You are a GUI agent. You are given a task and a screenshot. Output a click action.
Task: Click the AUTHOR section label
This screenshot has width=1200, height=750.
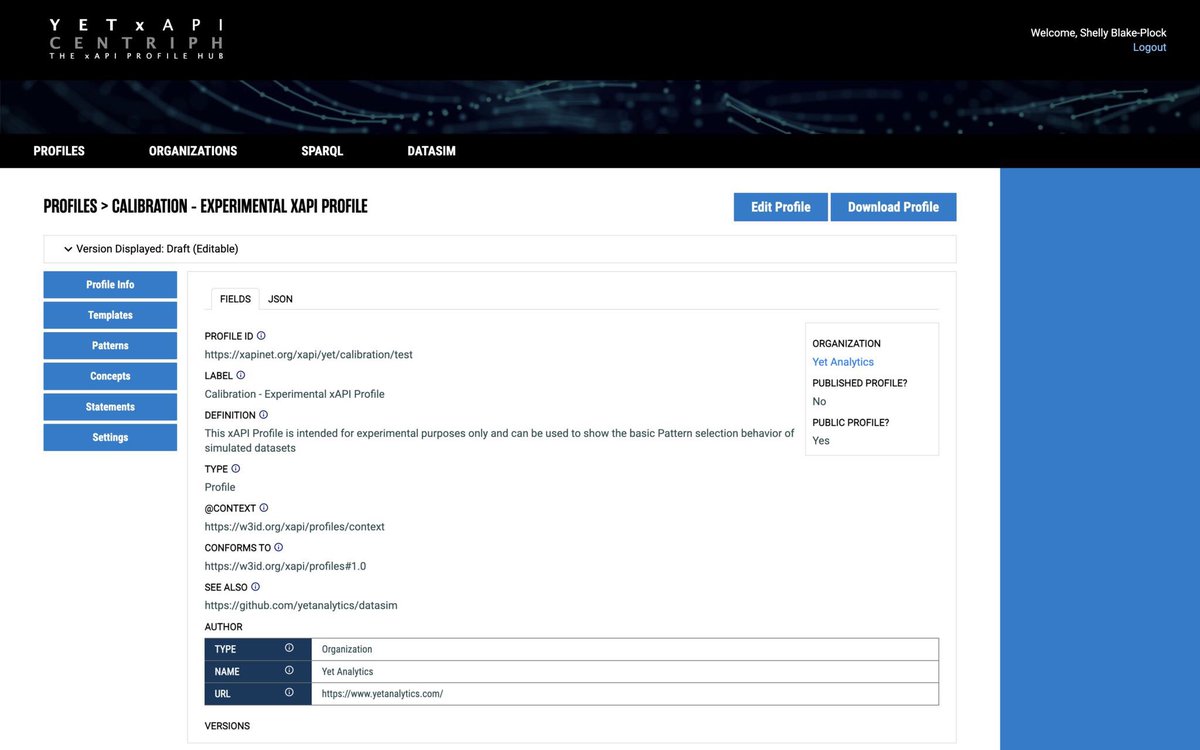224,627
